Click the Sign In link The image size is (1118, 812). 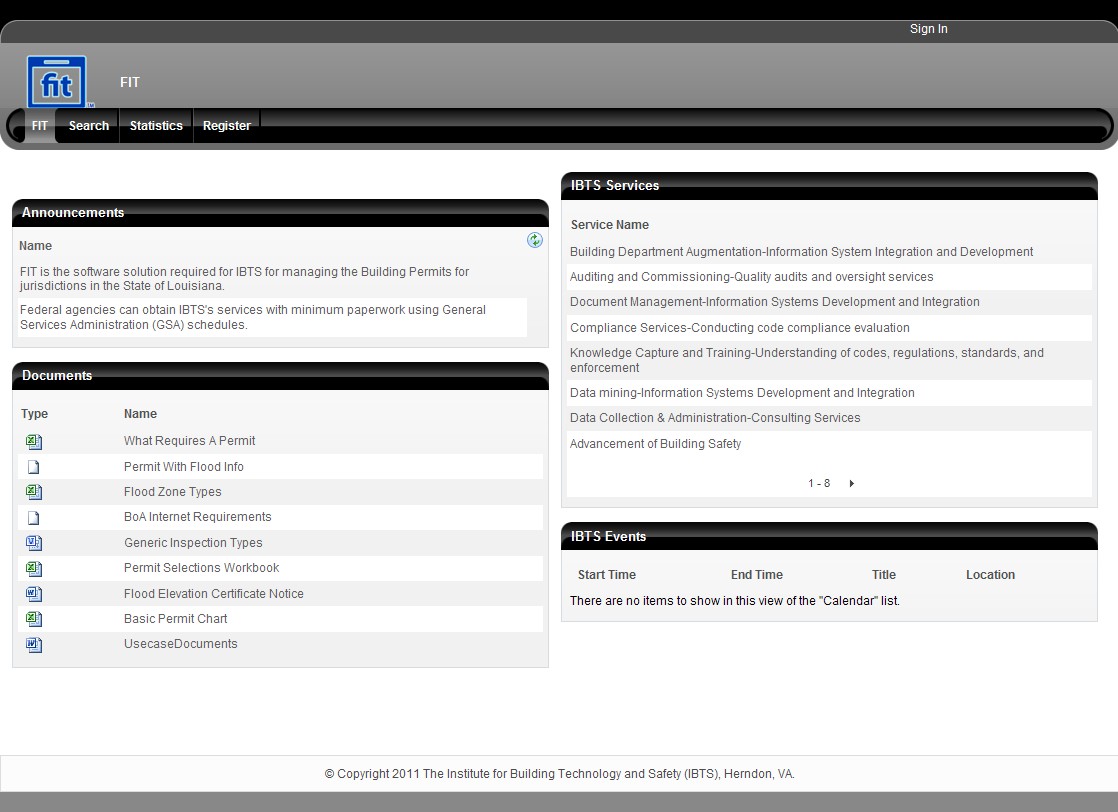coord(928,29)
